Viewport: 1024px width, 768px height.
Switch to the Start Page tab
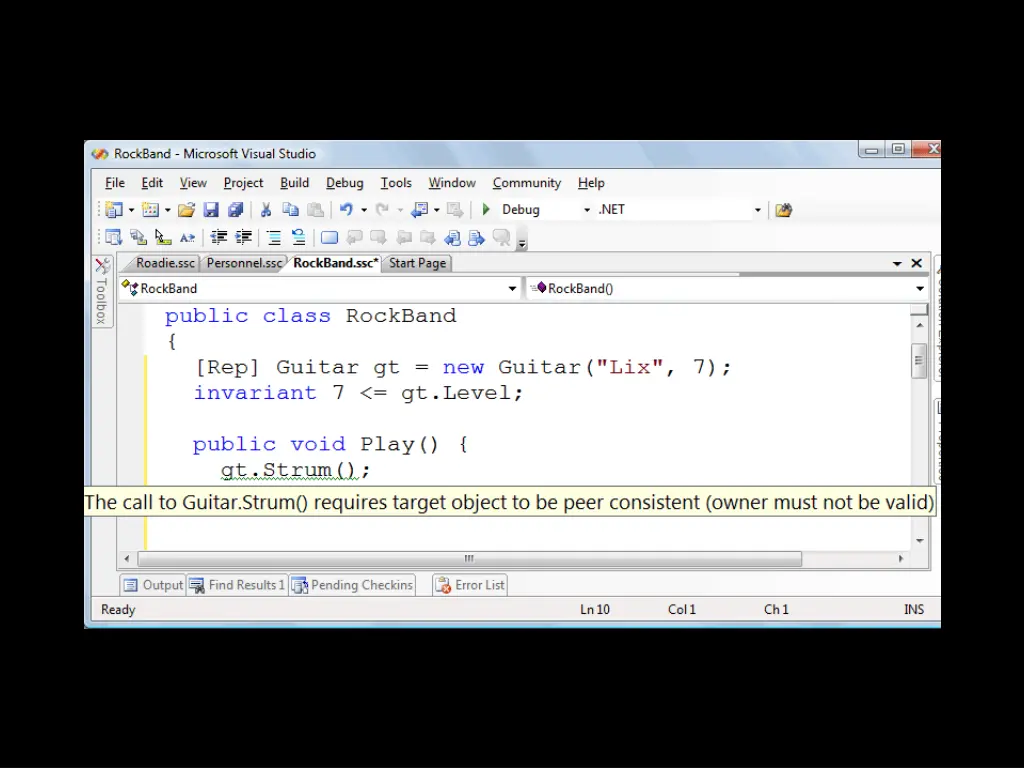tap(417, 263)
